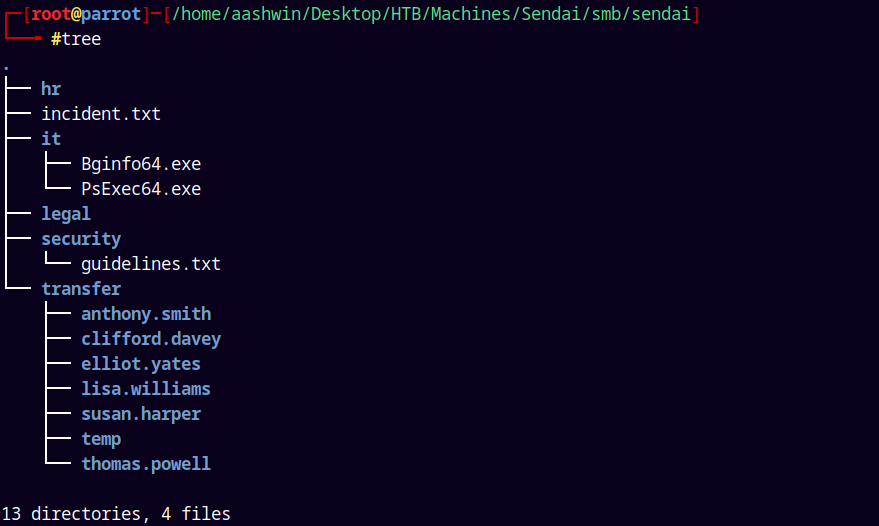Click the working directory path in prompt
Screen dimensions: 879x526
click(x=431, y=14)
